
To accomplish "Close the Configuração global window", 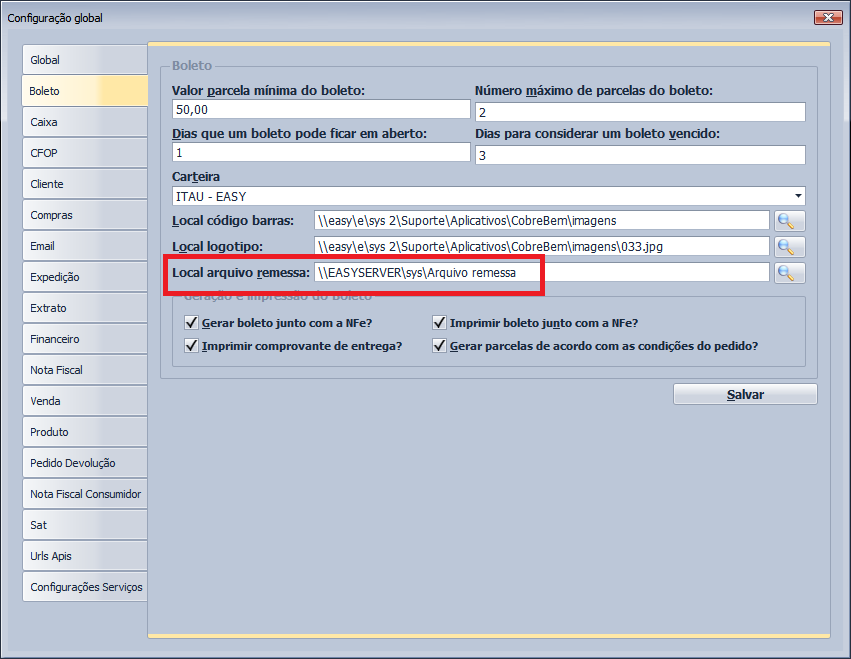I will [x=827, y=17].
